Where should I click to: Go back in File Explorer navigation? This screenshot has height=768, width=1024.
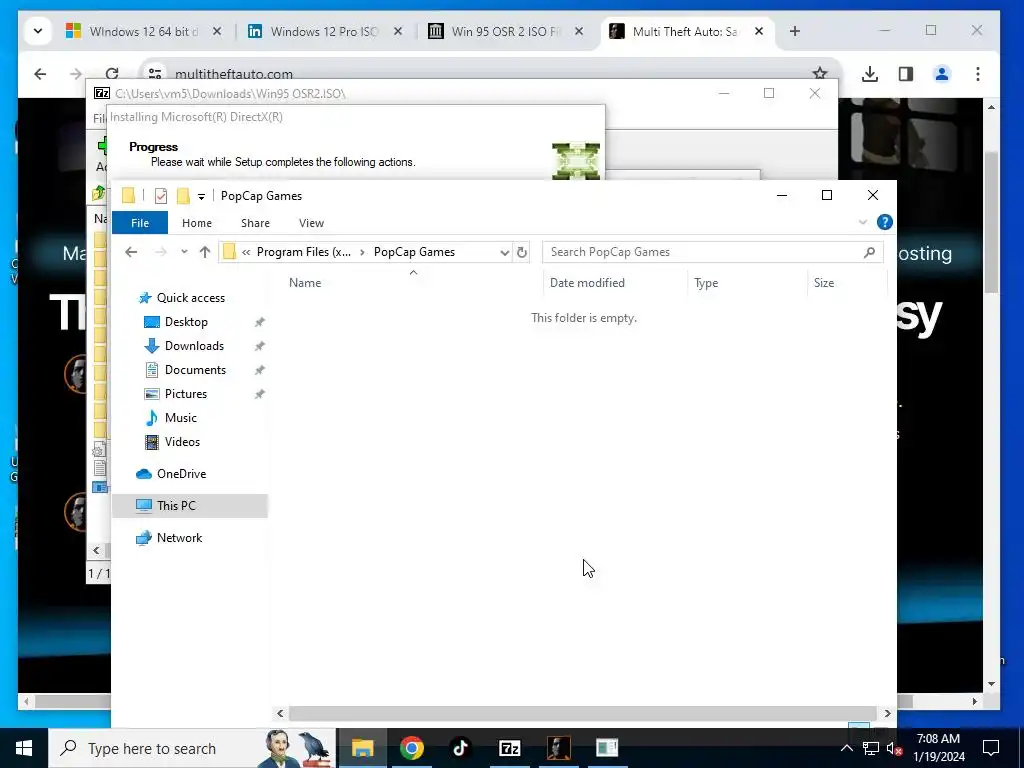(131, 252)
